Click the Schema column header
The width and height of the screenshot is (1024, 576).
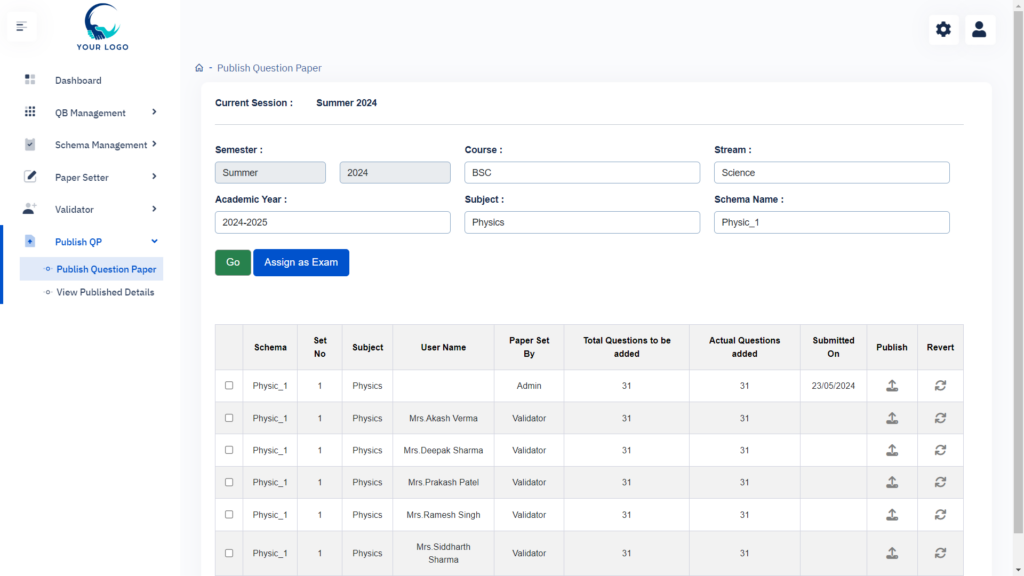tap(270, 347)
